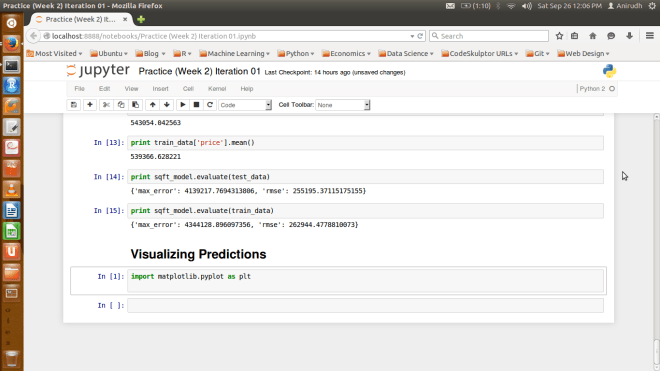The height and width of the screenshot is (371, 660).
Task: Open the cell type dropdown showing Code
Action: (x=245, y=105)
